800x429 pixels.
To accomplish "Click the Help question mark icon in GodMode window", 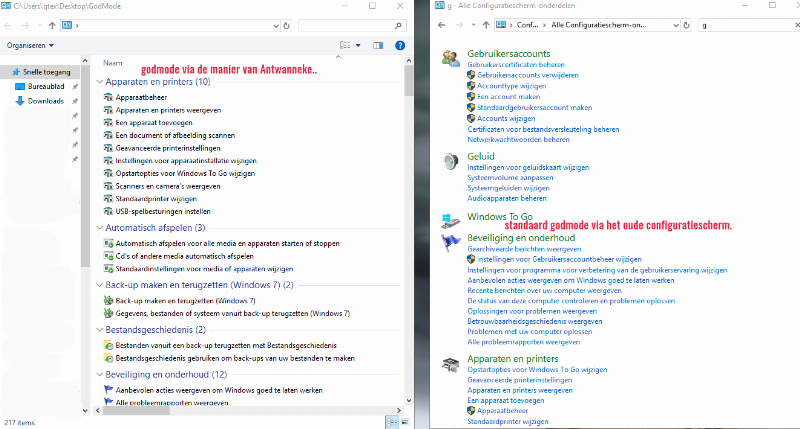I will 400,45.
